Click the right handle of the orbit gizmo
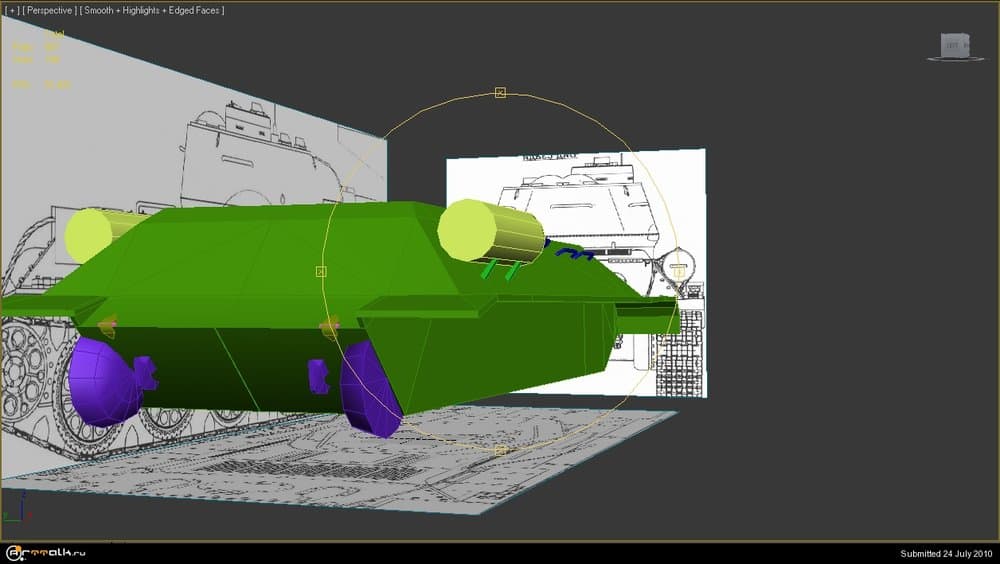The image size is (1000, 564). coord(679,271)
